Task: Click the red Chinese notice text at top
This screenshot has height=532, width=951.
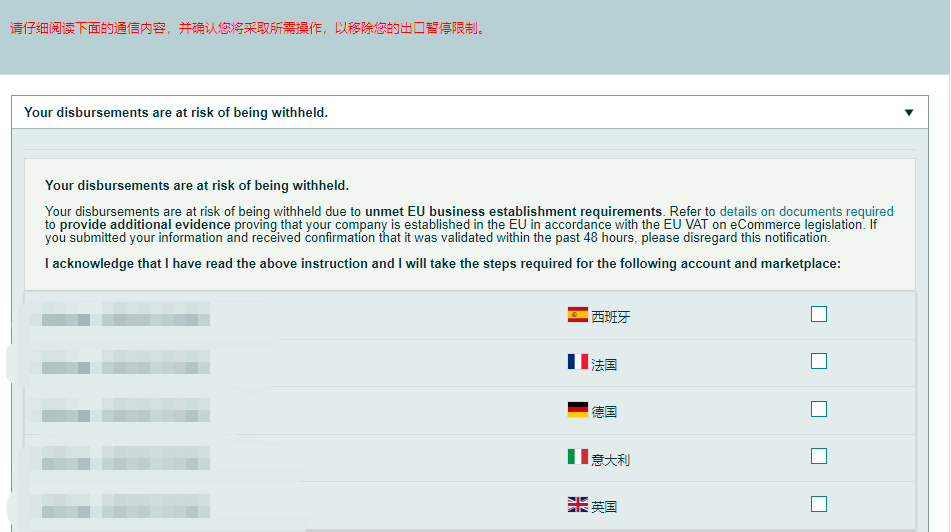Action: pyautogui.click(x=249, y=28)
